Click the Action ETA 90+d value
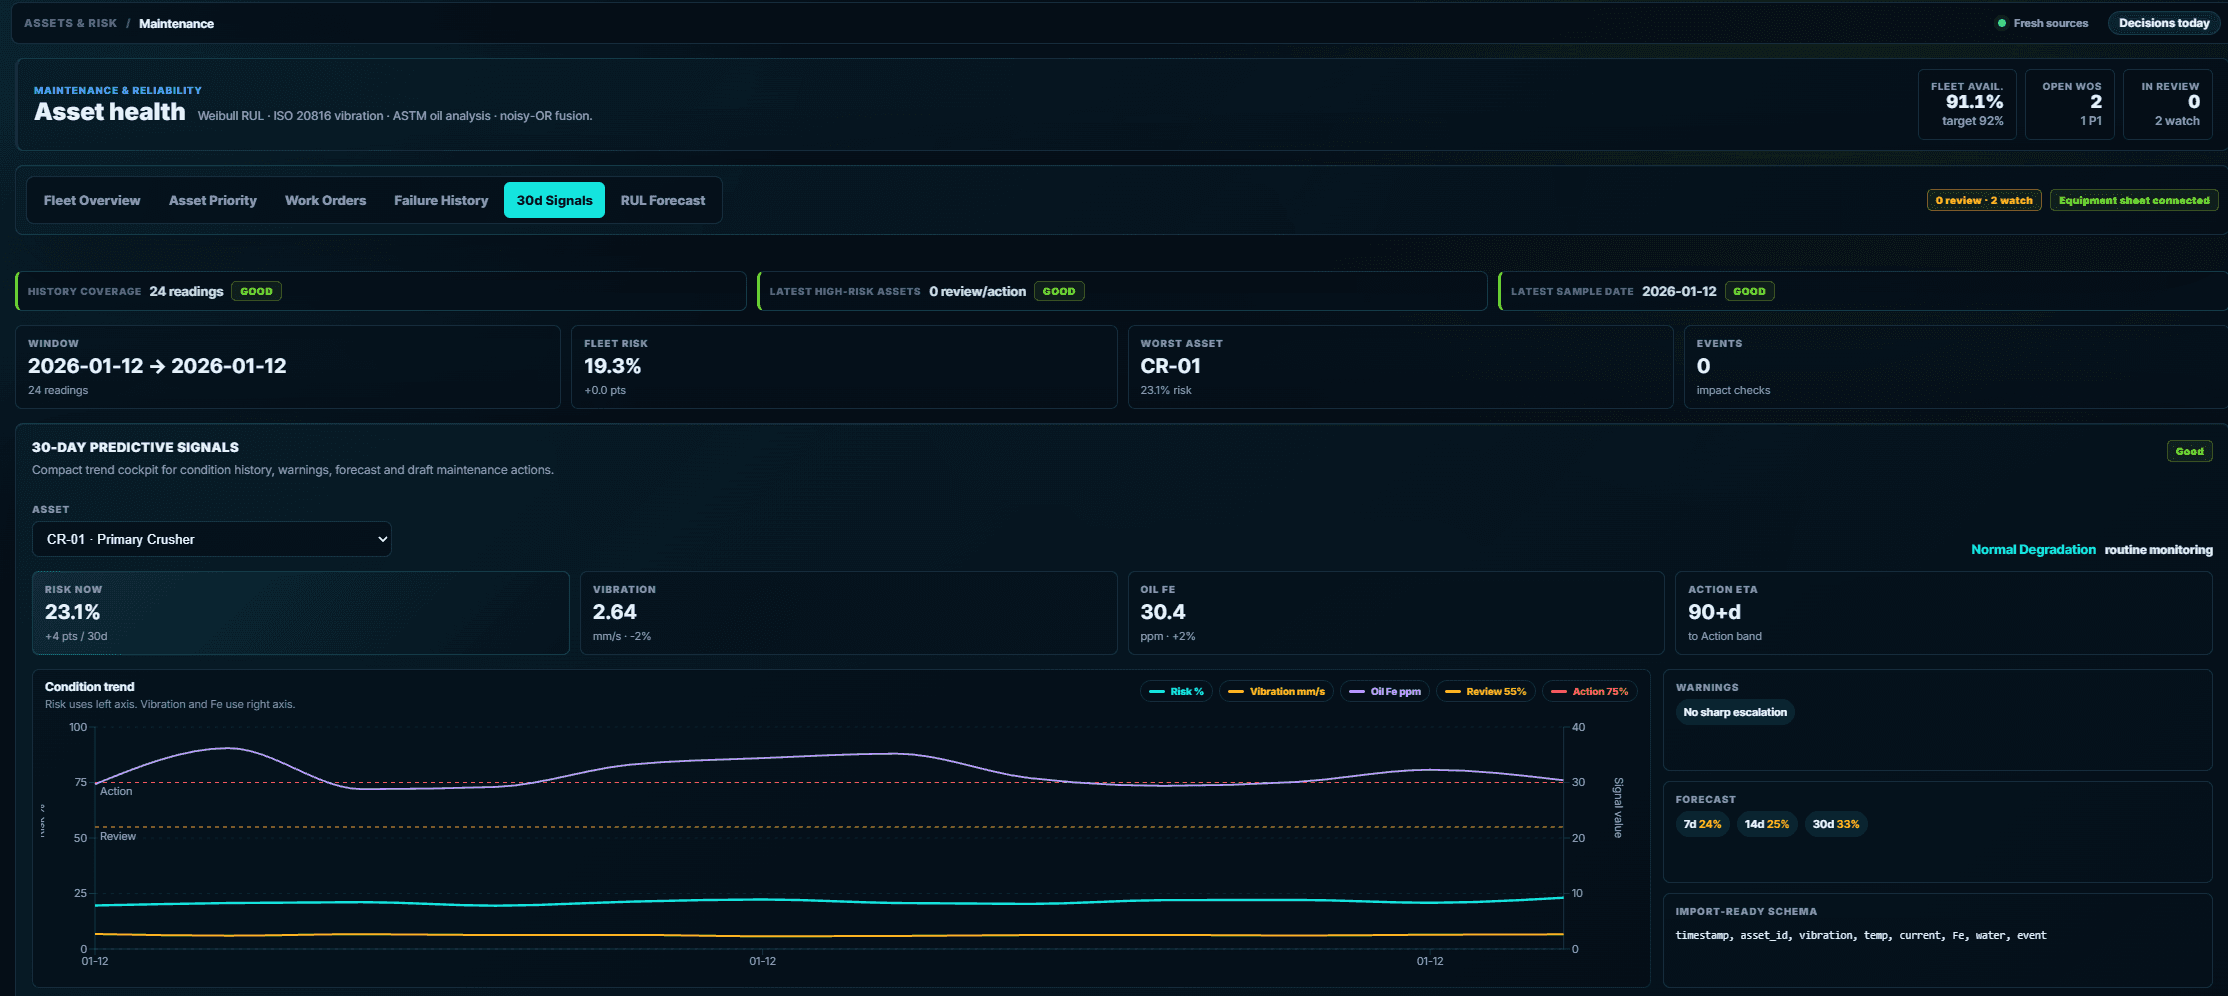Screen dimensions: 2228x996 tap(1714, 612)
